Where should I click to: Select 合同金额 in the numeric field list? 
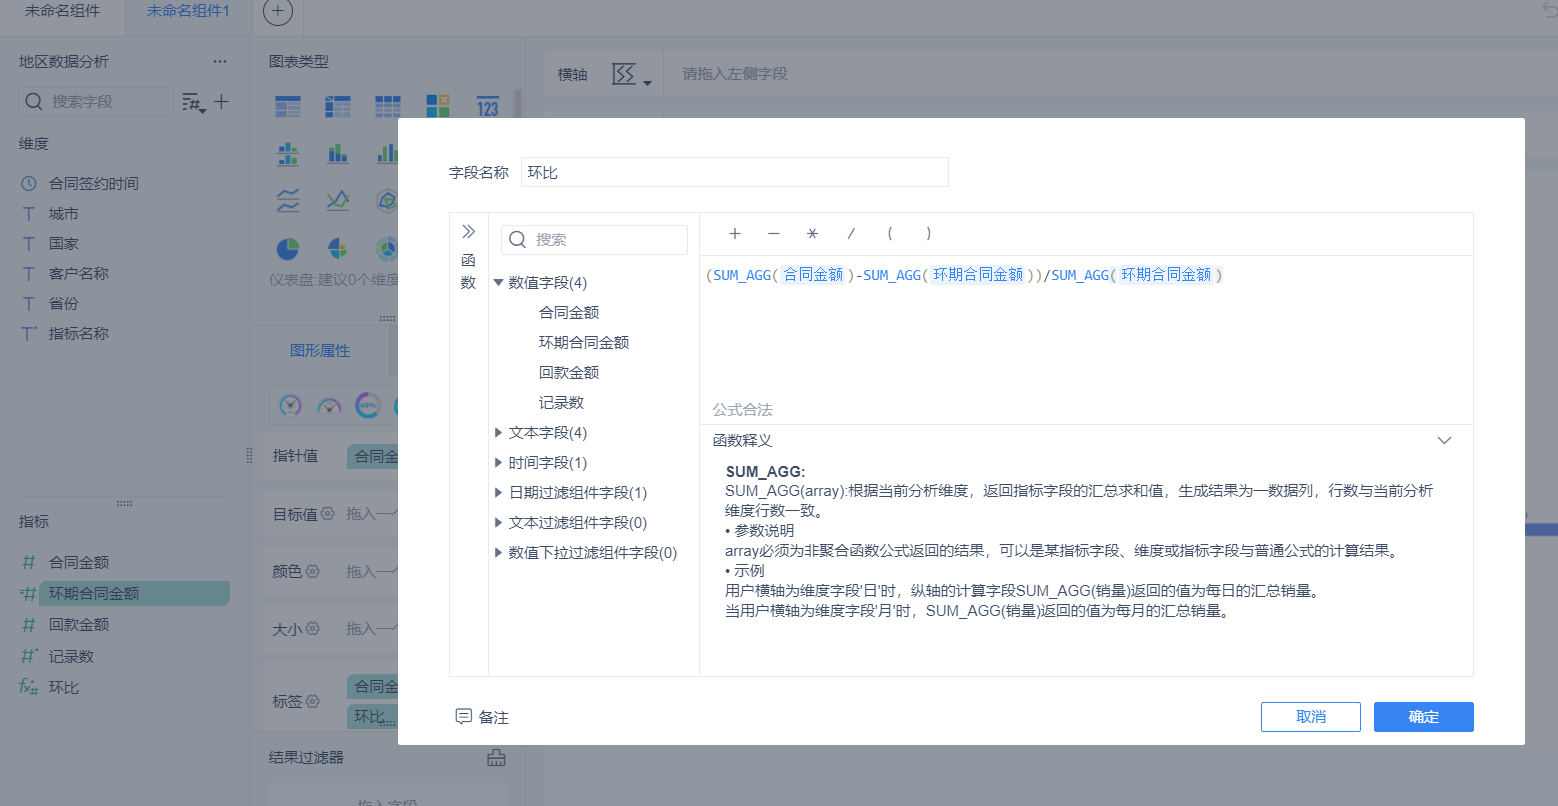569,313
